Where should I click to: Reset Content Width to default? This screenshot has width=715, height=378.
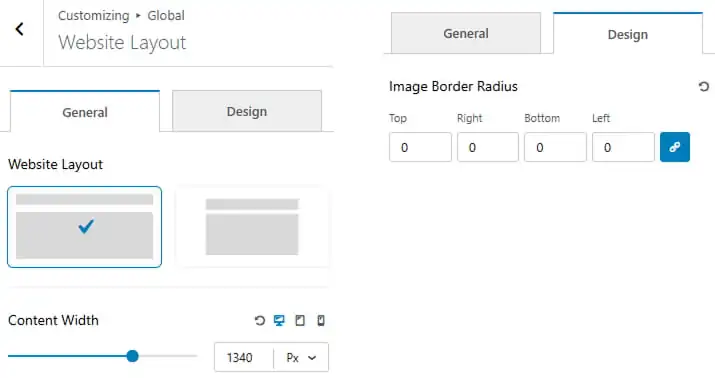259,321
